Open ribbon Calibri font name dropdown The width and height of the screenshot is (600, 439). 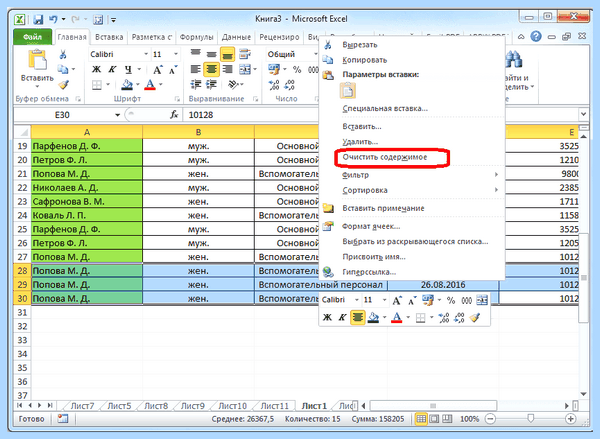[x=146, y=54]
